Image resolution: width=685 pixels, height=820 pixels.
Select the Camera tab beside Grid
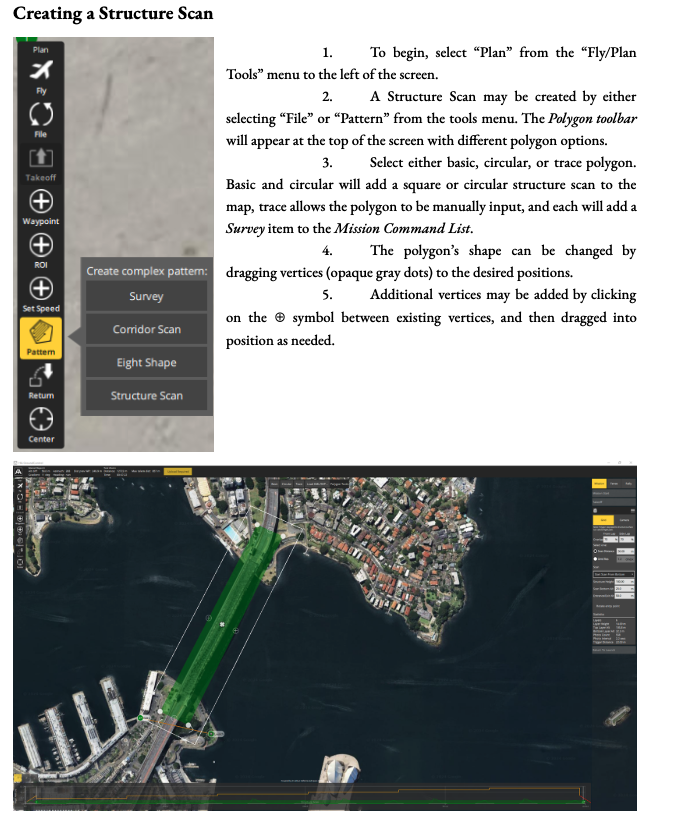pyautogui.click(x=624, y=520)
